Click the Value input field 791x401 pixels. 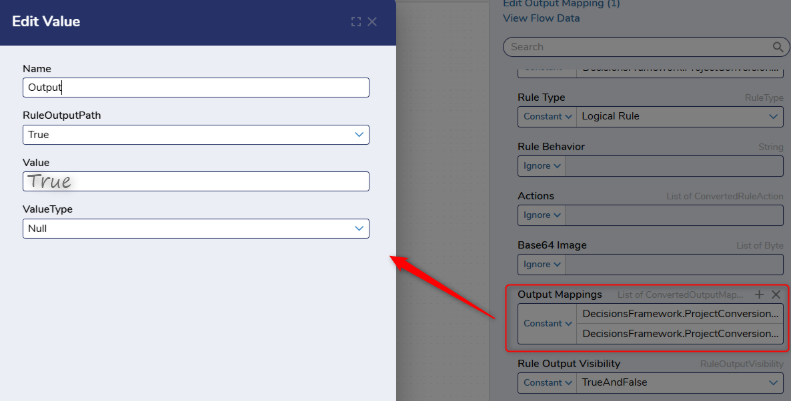point(196,181)
